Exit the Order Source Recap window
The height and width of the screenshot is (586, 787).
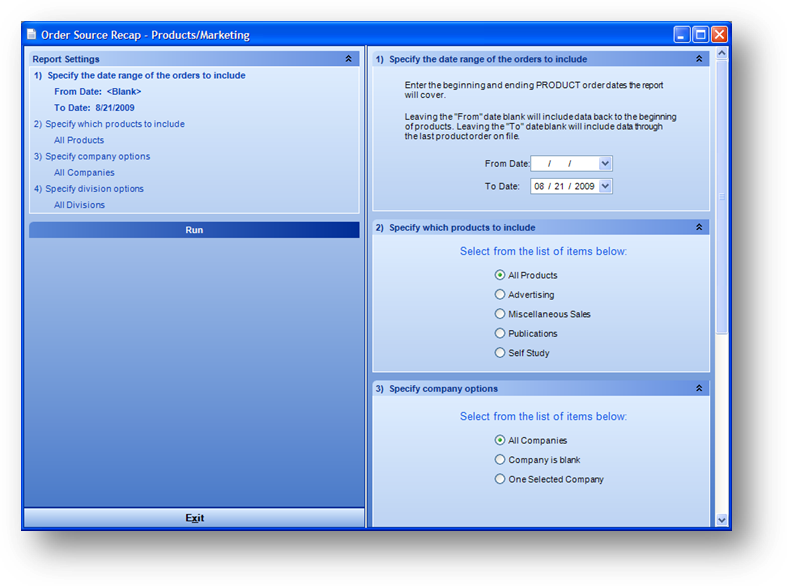coord(194,518)
